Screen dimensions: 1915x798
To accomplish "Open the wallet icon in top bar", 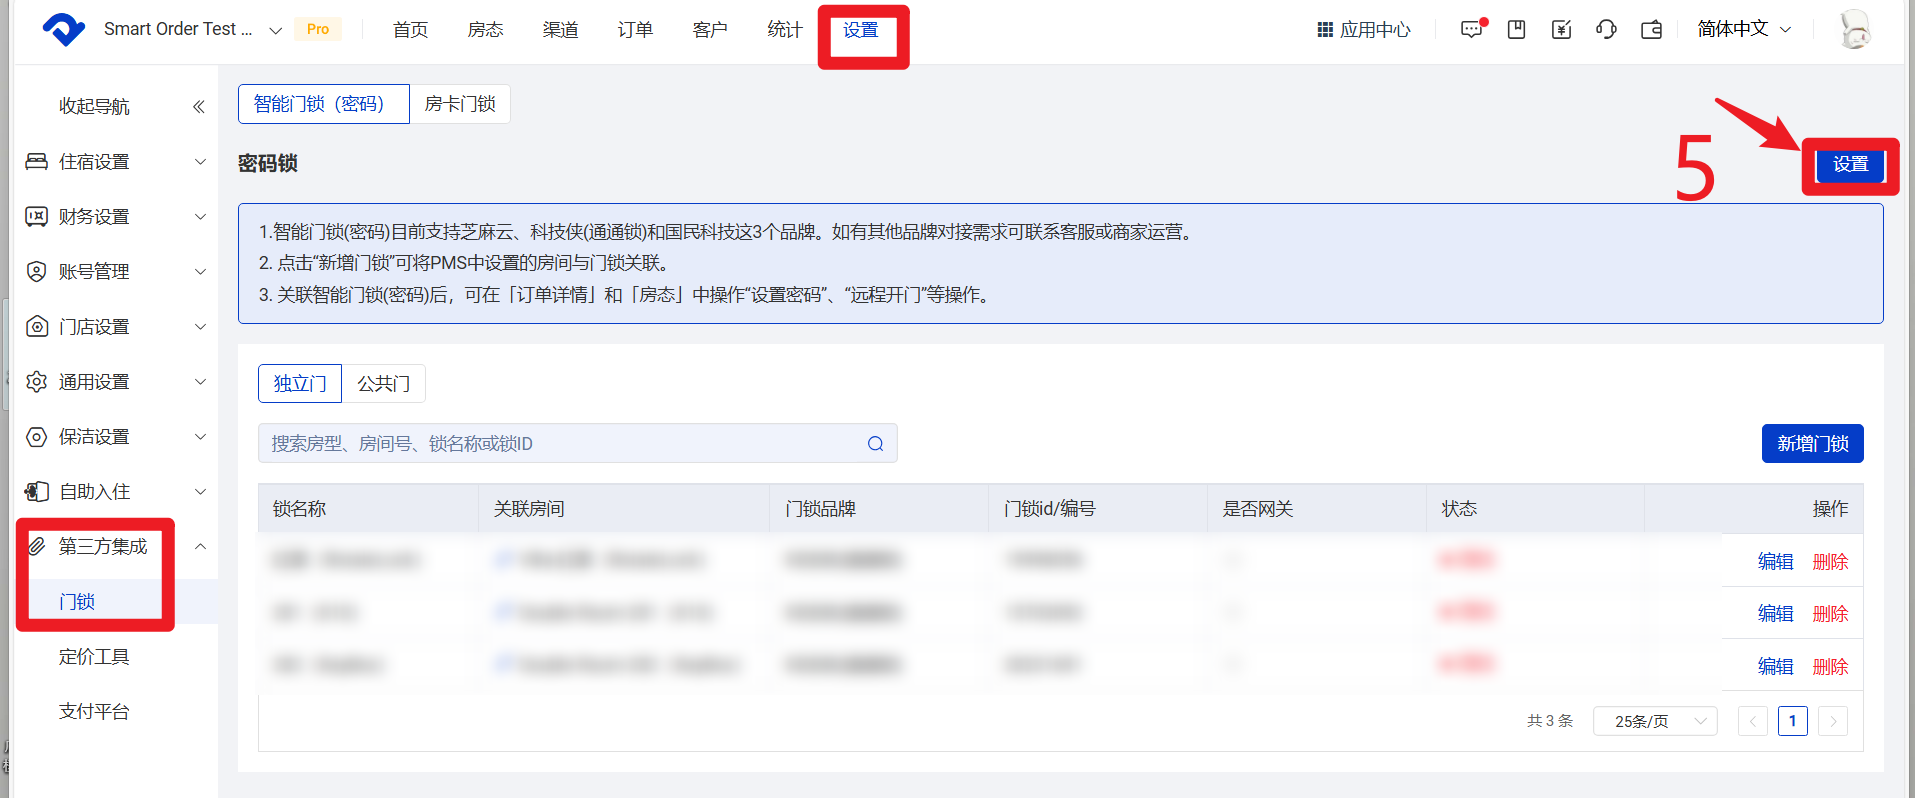I will coord(1651,29).
